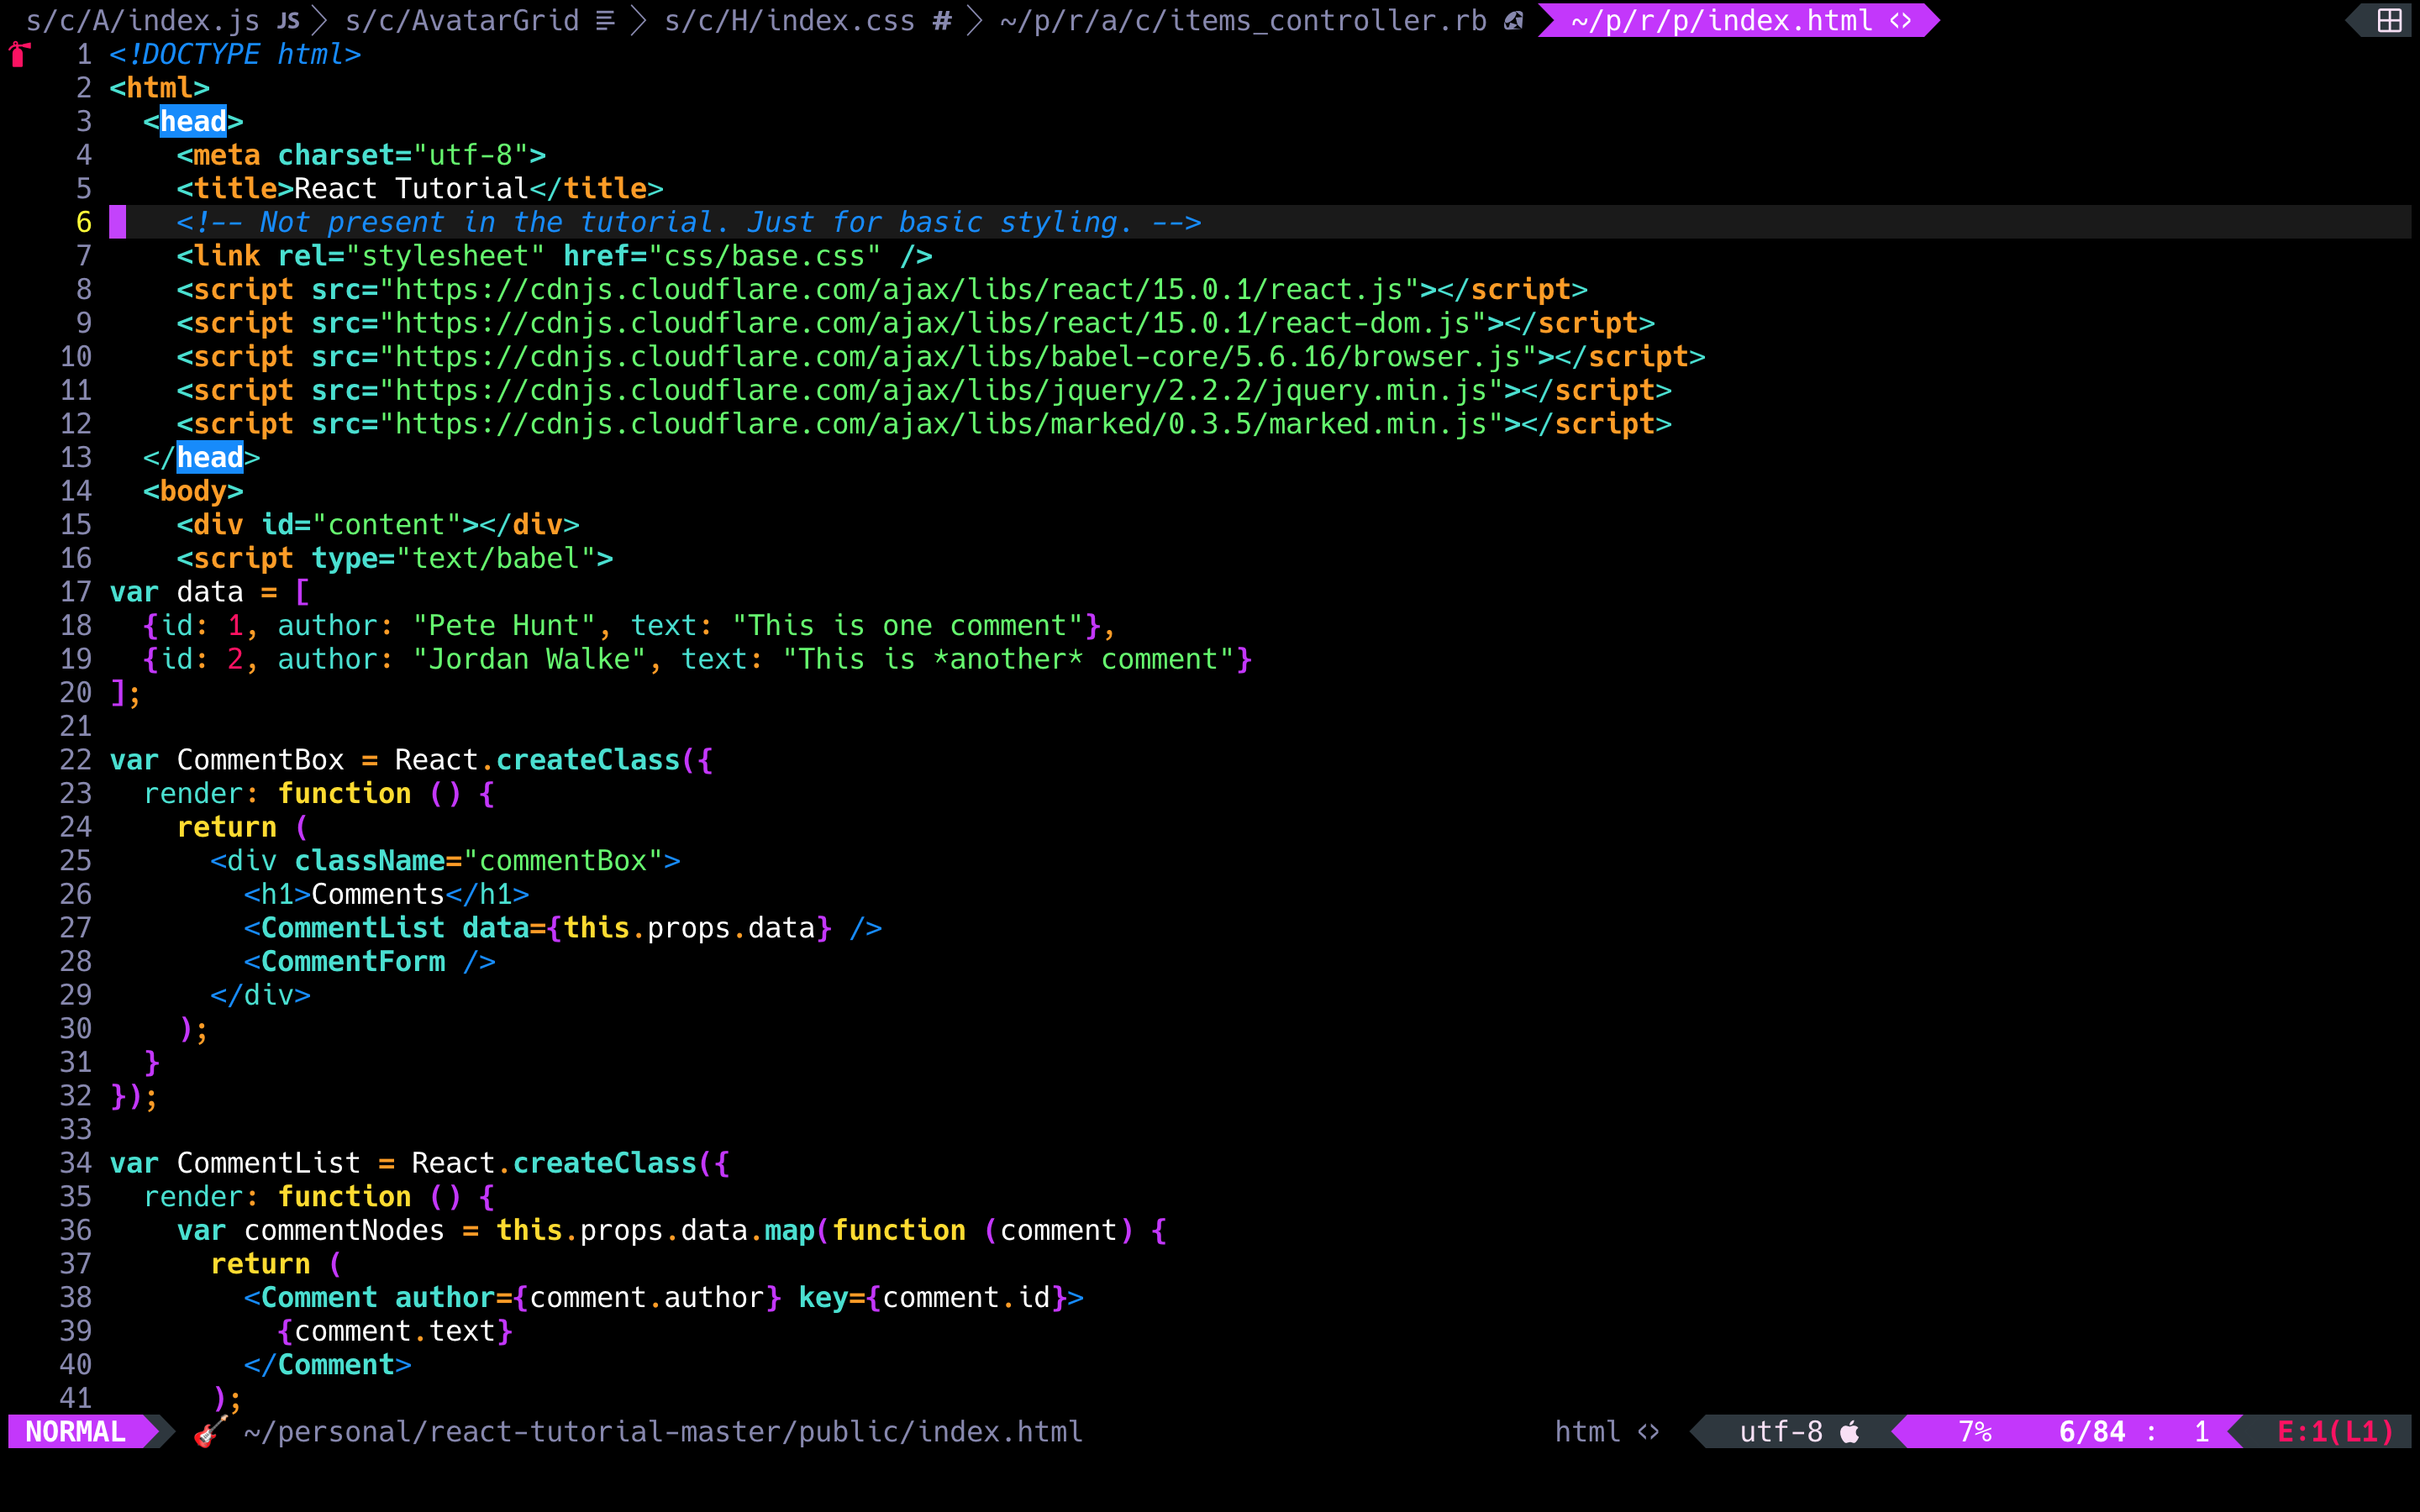
Task: Click the commentBox className value
Action: pyautogui.click(x=563, y=860)
